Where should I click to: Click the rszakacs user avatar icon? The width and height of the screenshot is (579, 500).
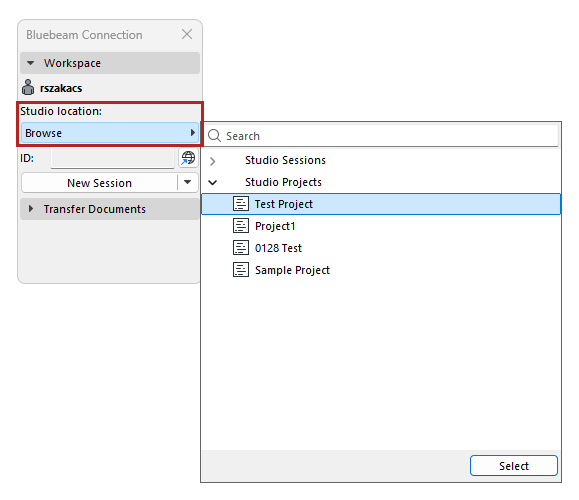[28, 87]
